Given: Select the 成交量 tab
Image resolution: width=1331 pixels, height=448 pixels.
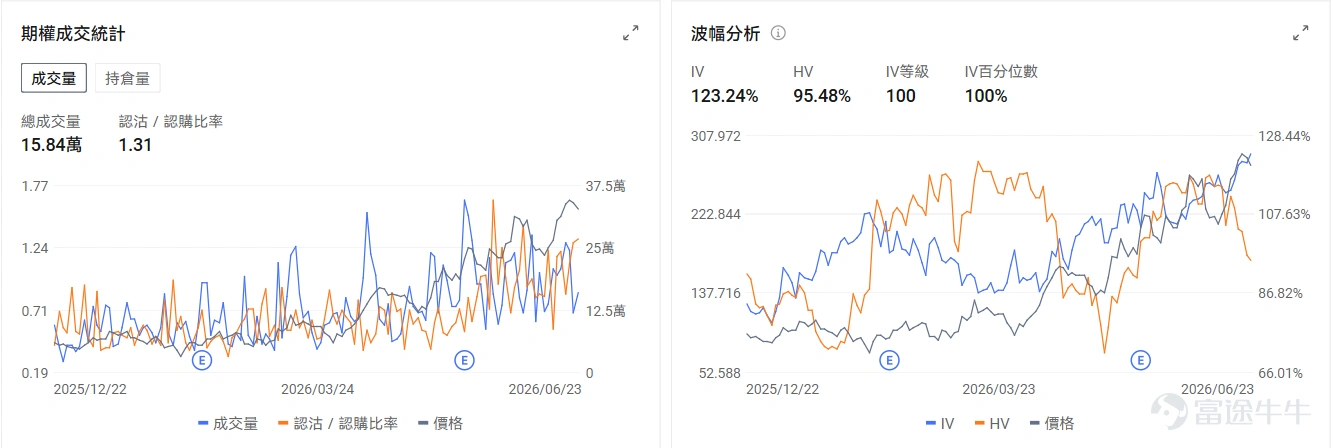Looking at the screenshot, I should (x=54, y=78).
